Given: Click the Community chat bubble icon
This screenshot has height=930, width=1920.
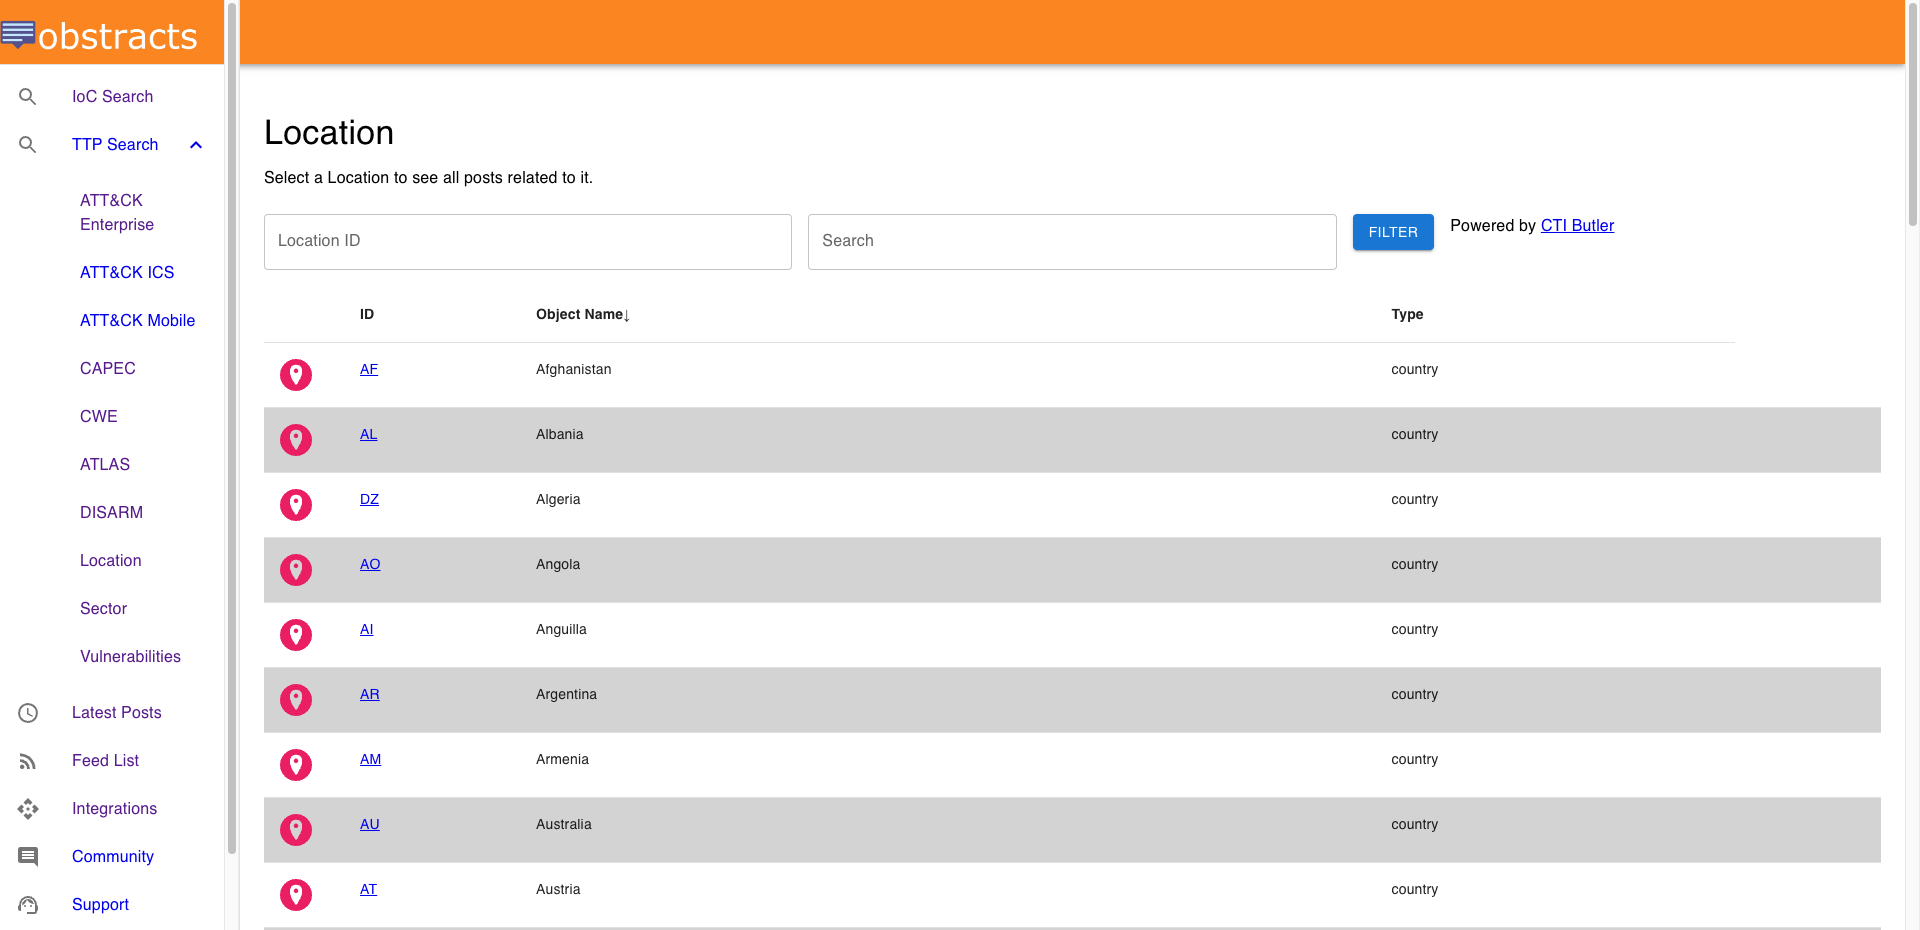Looking at the screenshot, I should [28, 857].
